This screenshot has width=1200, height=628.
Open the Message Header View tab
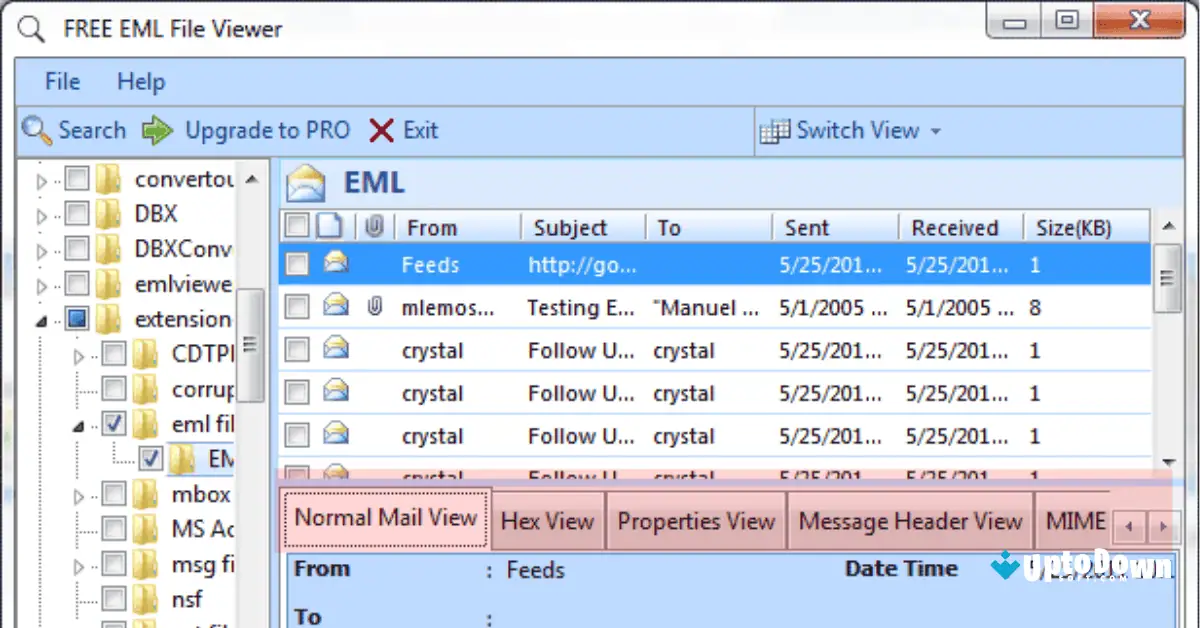pos(909,520)
